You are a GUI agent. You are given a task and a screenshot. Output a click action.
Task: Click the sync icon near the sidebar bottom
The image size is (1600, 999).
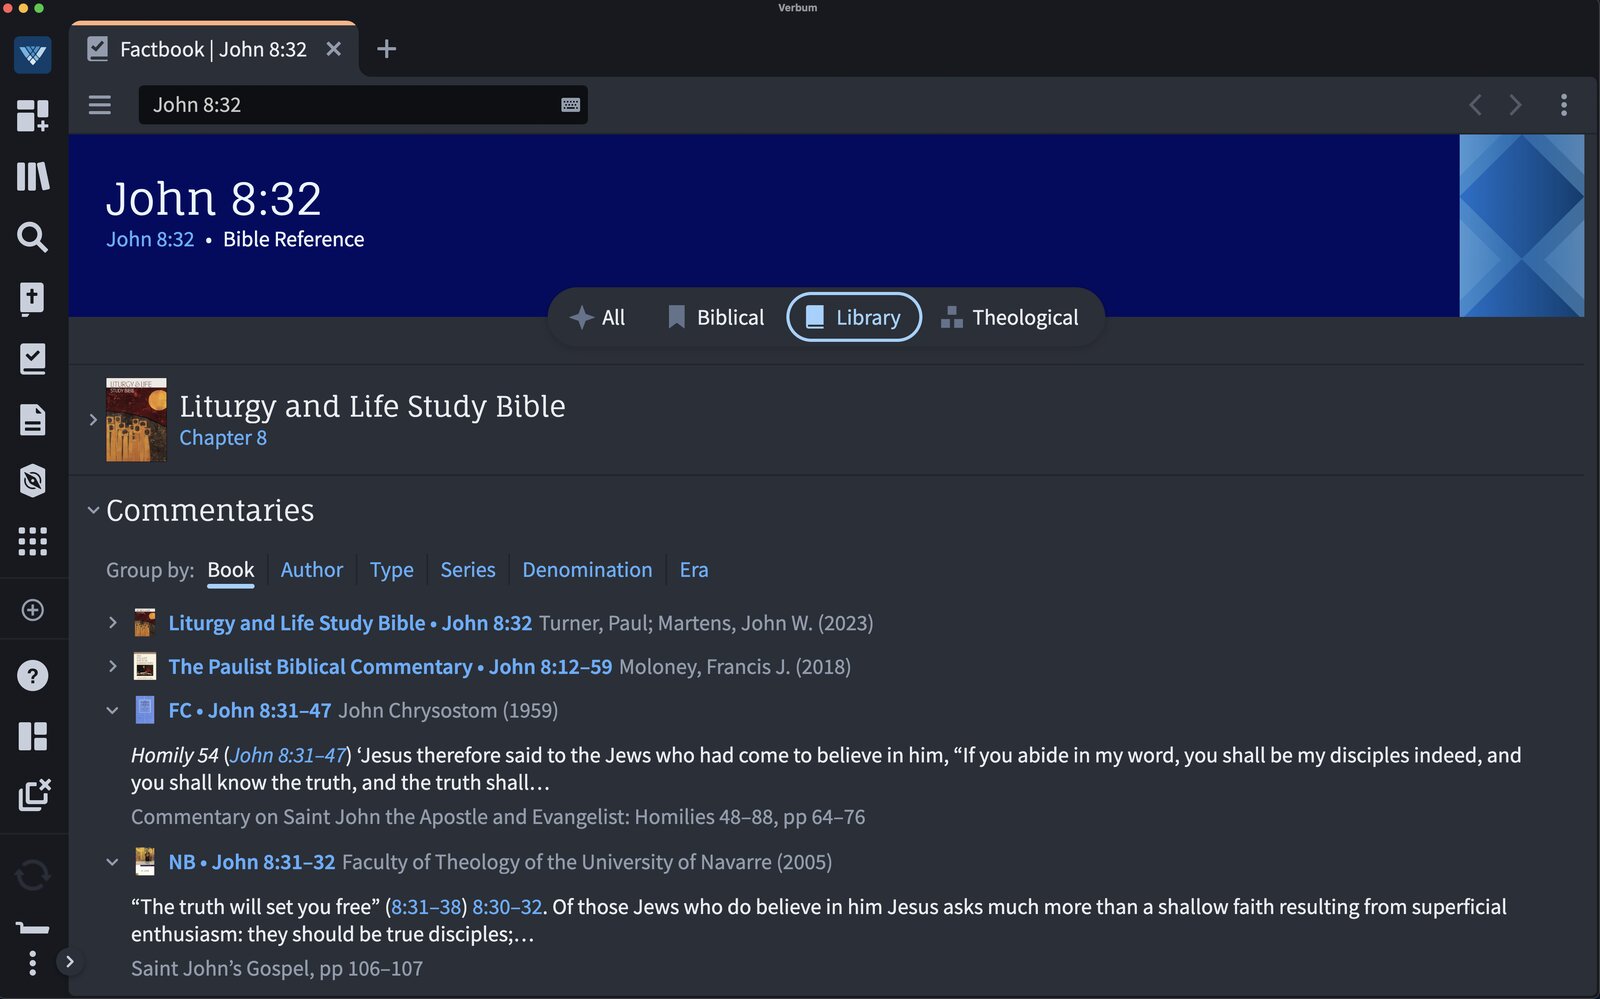(33, 875)
